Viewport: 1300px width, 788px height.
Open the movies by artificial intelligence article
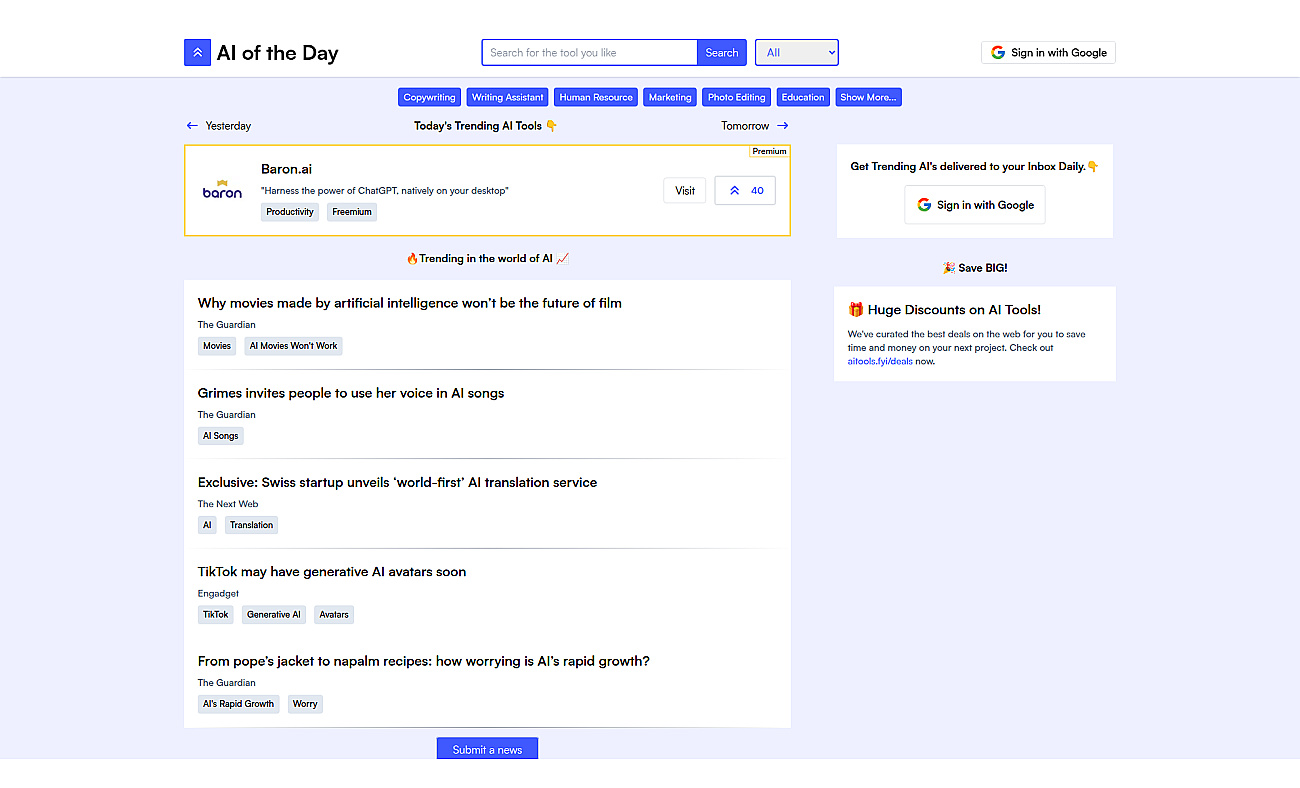point(410,303)
